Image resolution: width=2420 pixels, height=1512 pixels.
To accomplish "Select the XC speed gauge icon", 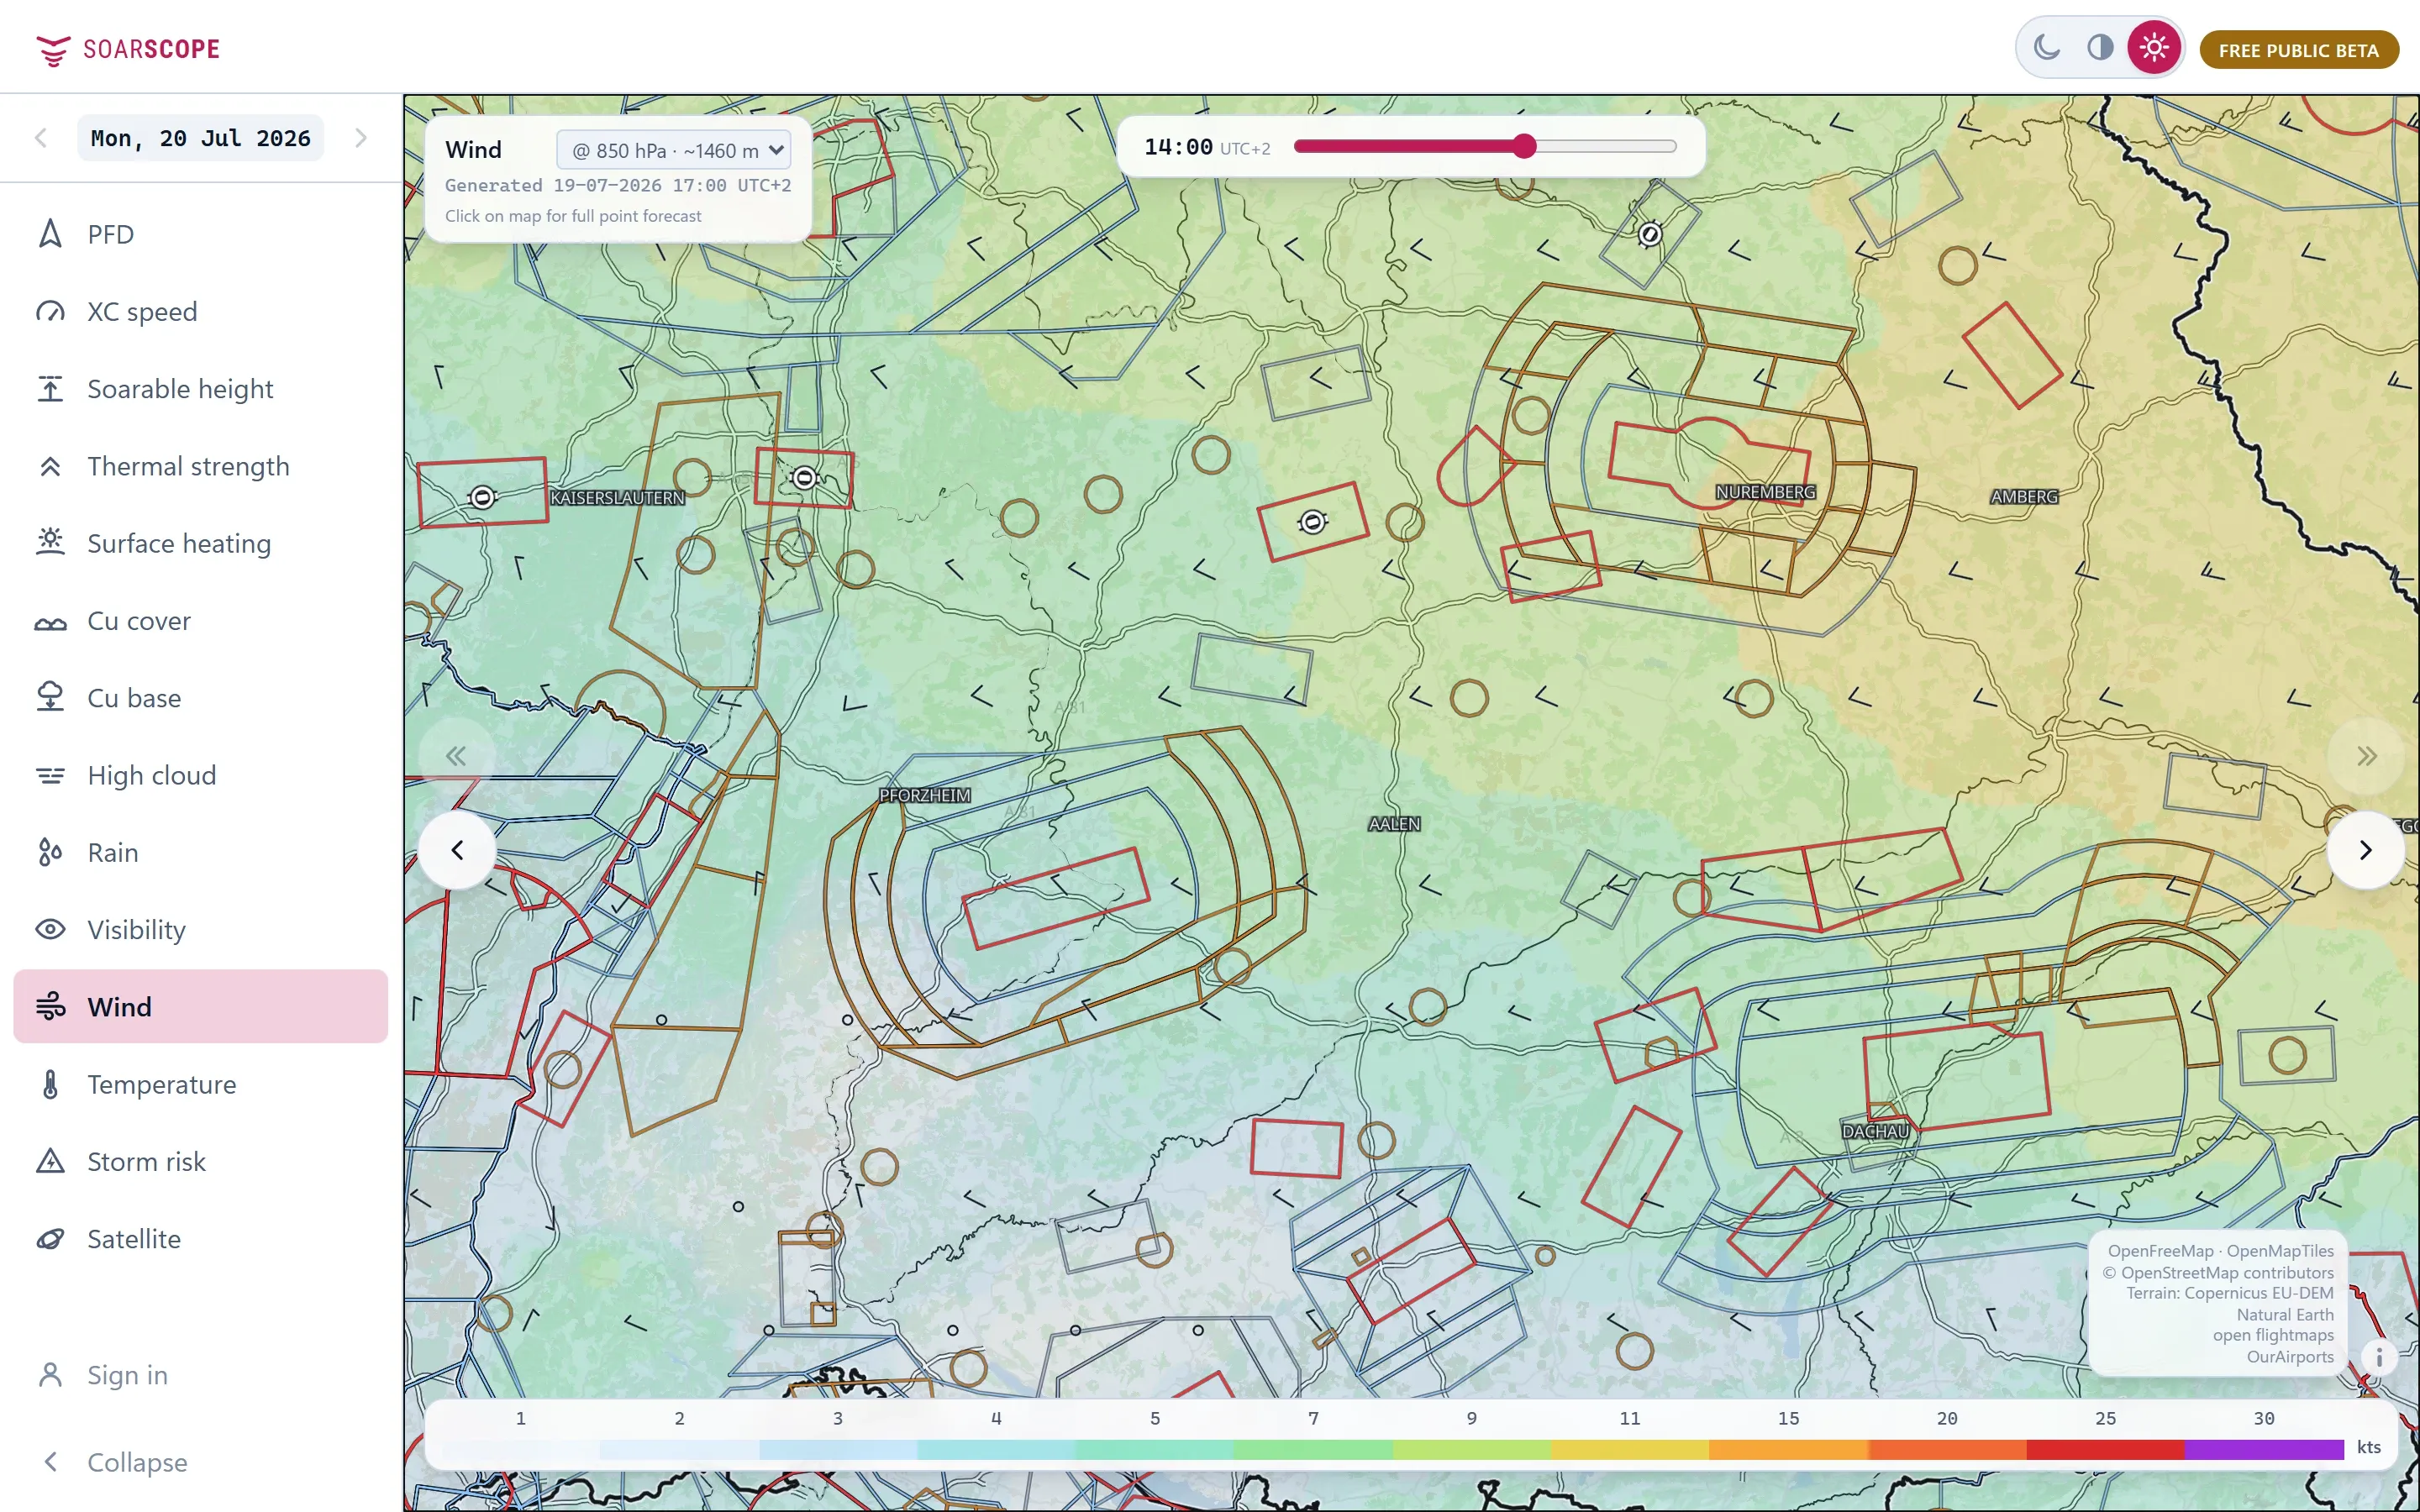I will click(x=50, y=312).
